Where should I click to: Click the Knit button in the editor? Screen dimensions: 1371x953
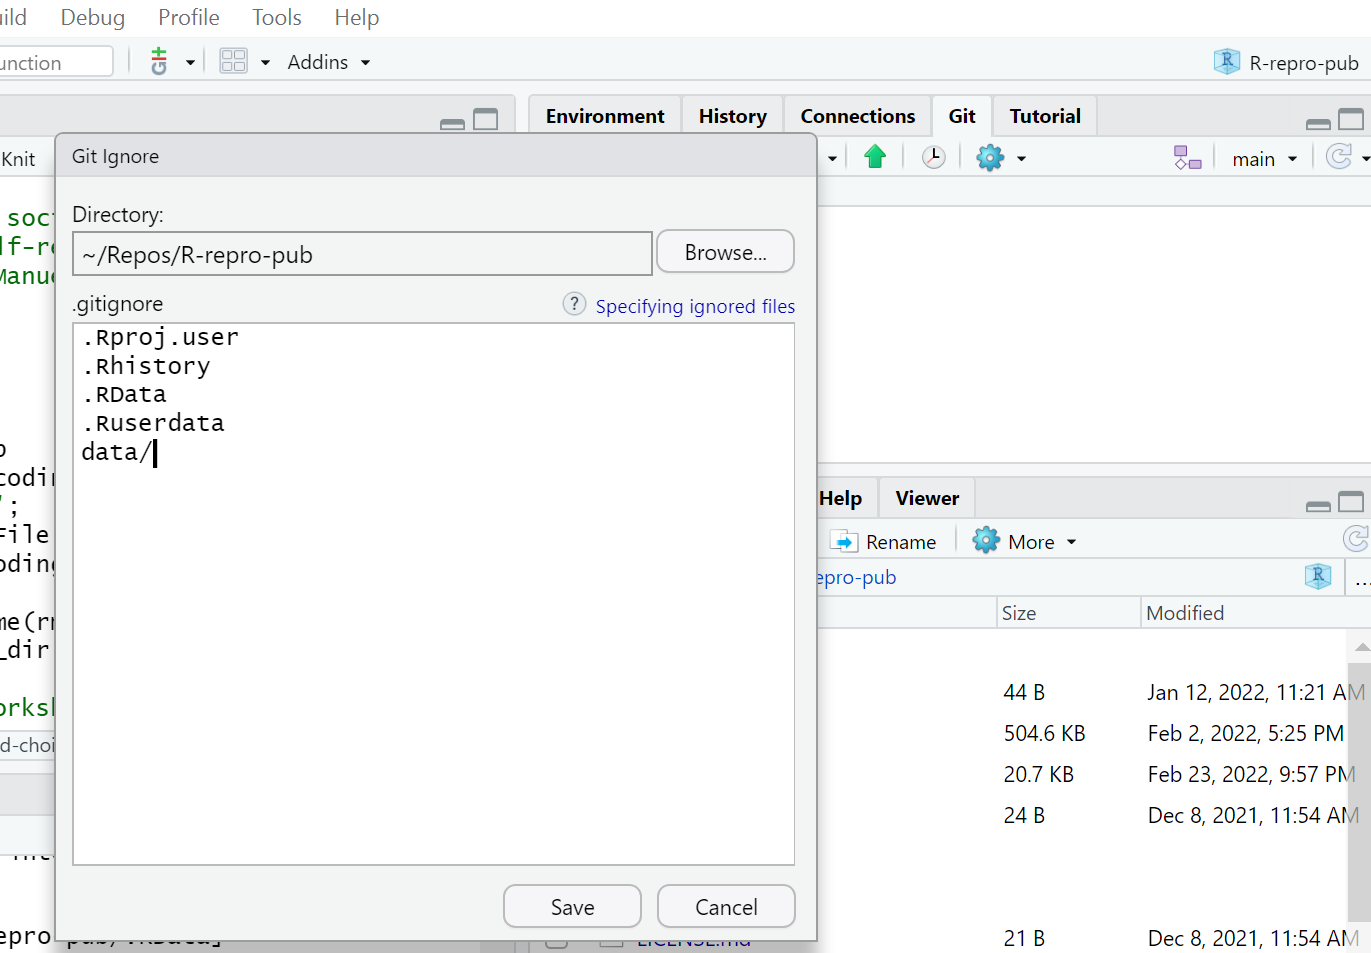tap(18, 159)
